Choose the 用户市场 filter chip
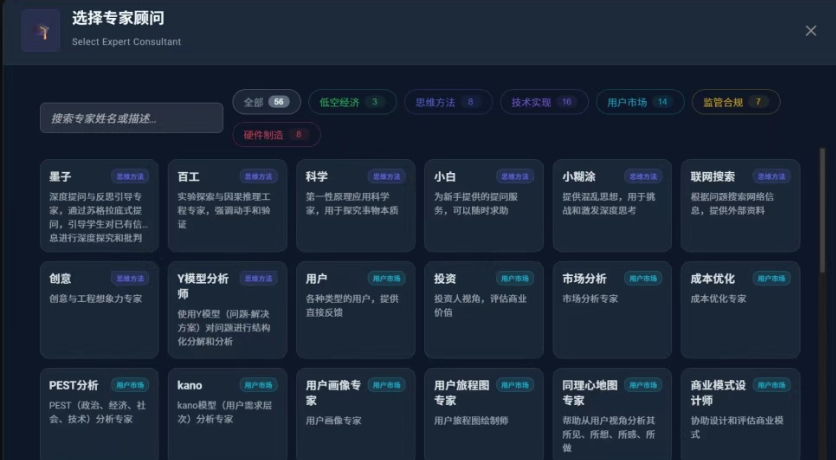The image size is (836, 460). (639, 102)
